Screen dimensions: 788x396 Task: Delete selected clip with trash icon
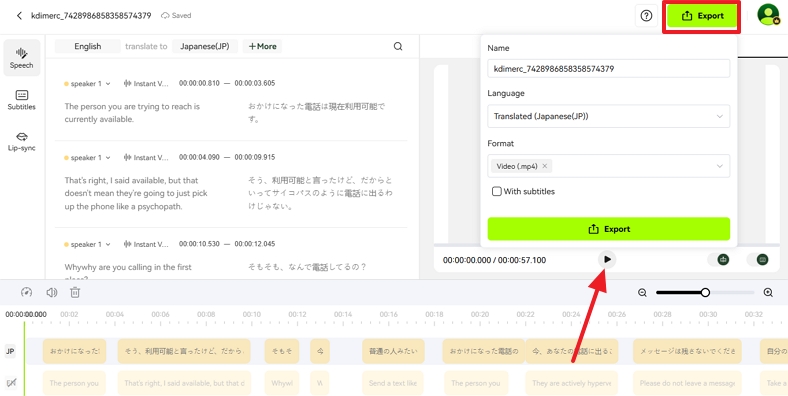tap(75, 292)
